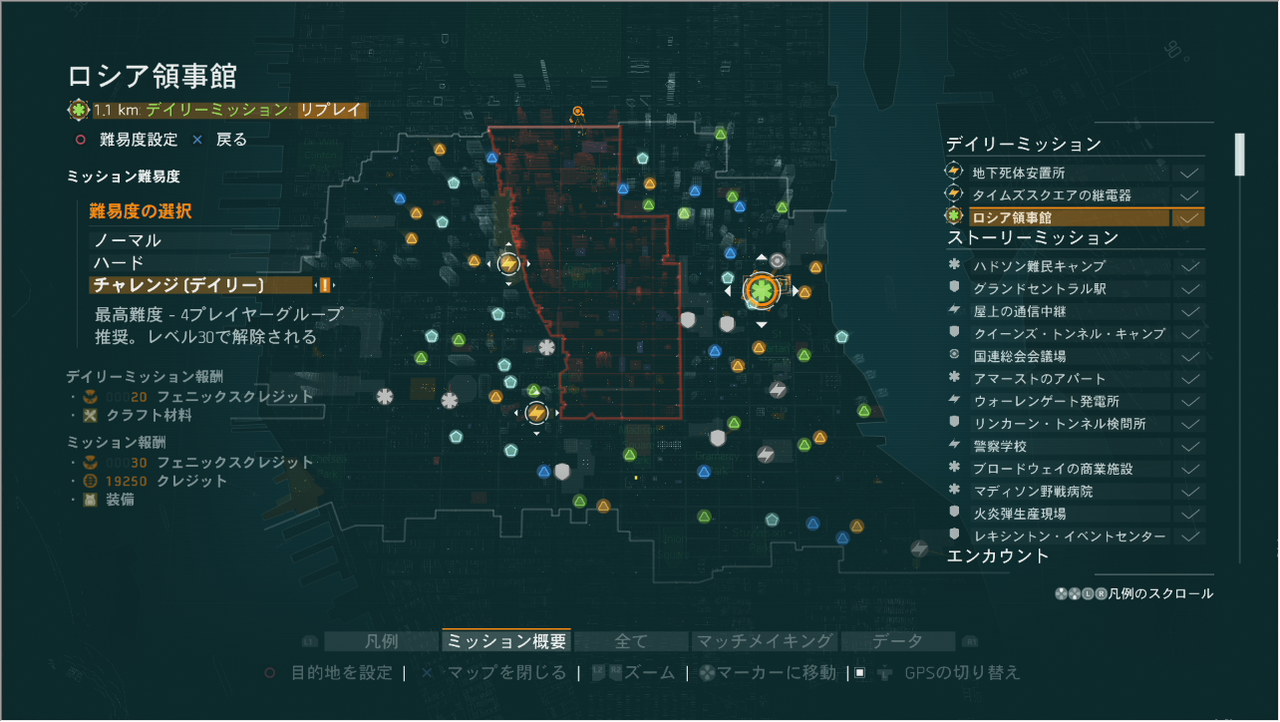The height and width of the screenshot is (722, 1280).
Task: Toggle the checkmark for 警察学校
Action: pos(1189,446)
